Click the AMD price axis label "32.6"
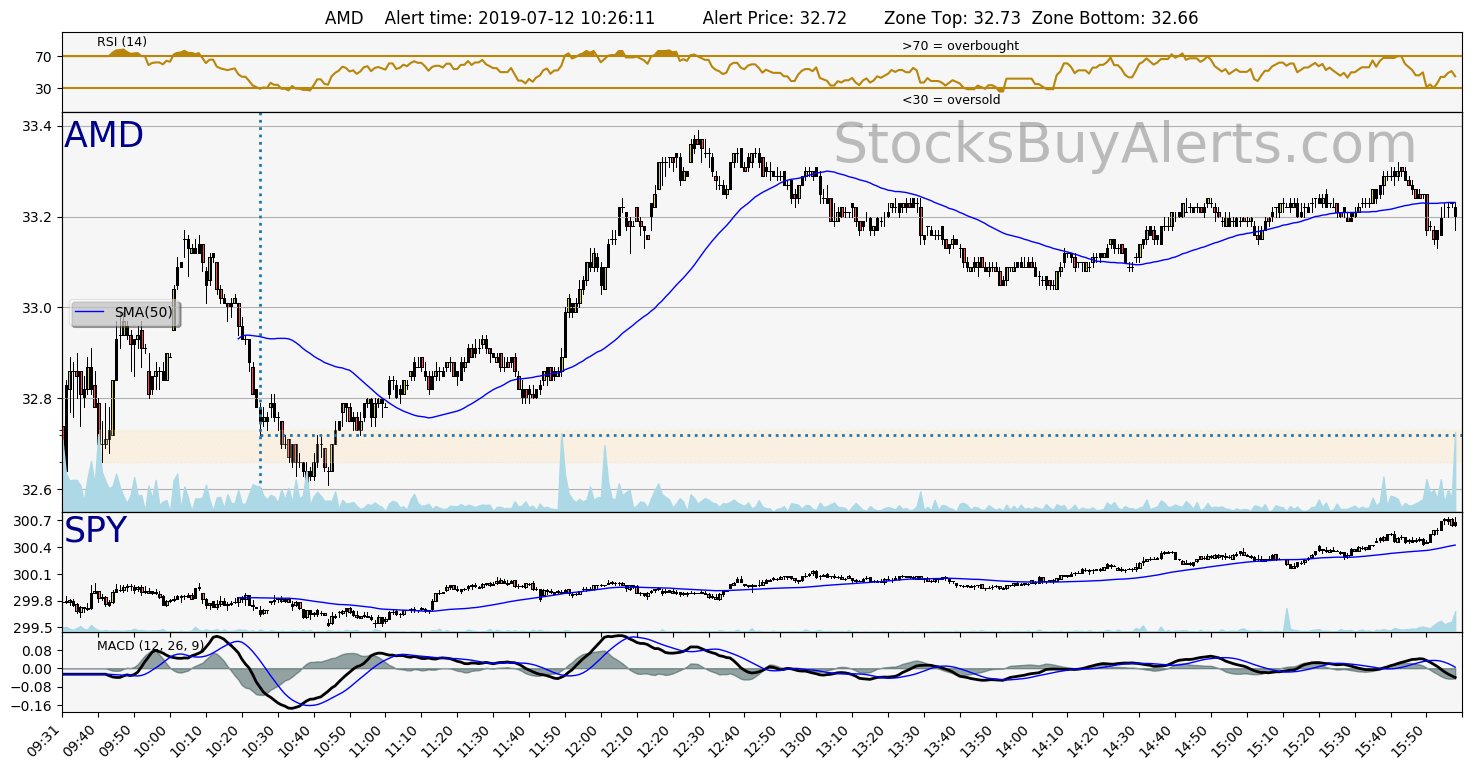 click(x=37, y=490)
